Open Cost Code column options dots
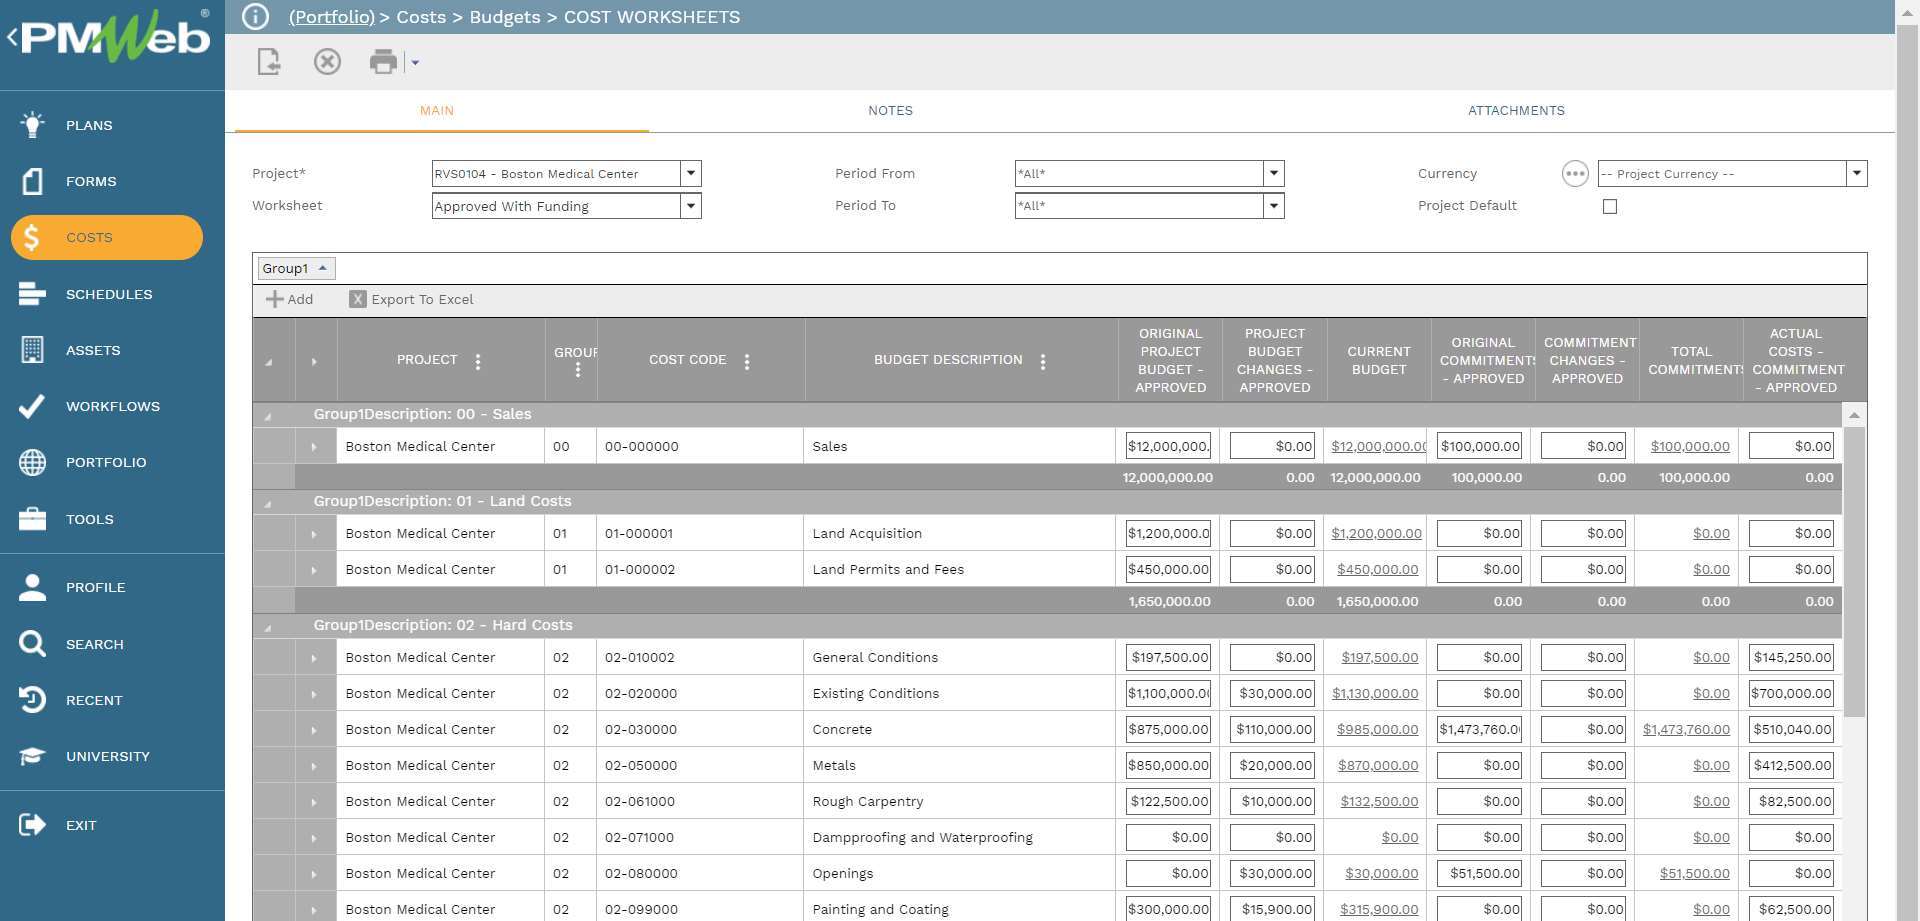This screenshot has height=921, width=1920. pyautogui.click(x=747, y=362)
